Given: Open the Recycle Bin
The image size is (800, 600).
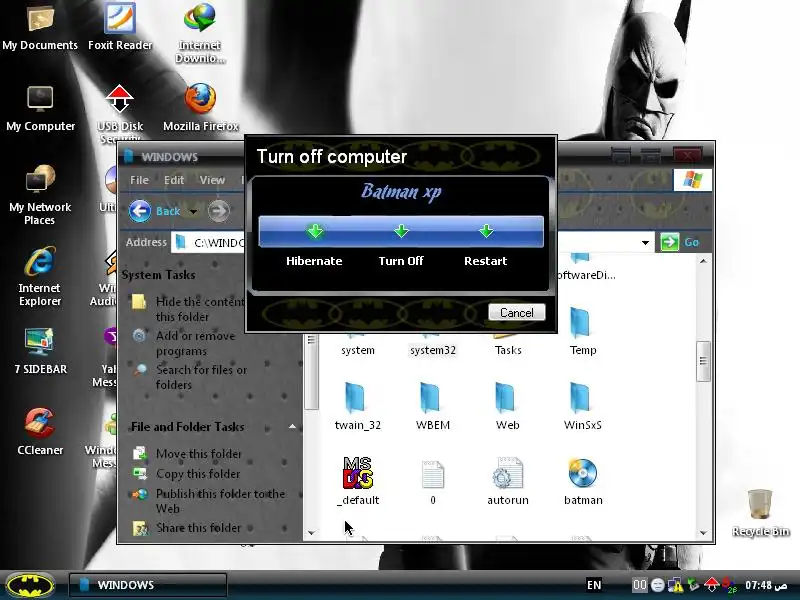Looking at the screenshot, I should pyautogui.click(x=760, y=513).
